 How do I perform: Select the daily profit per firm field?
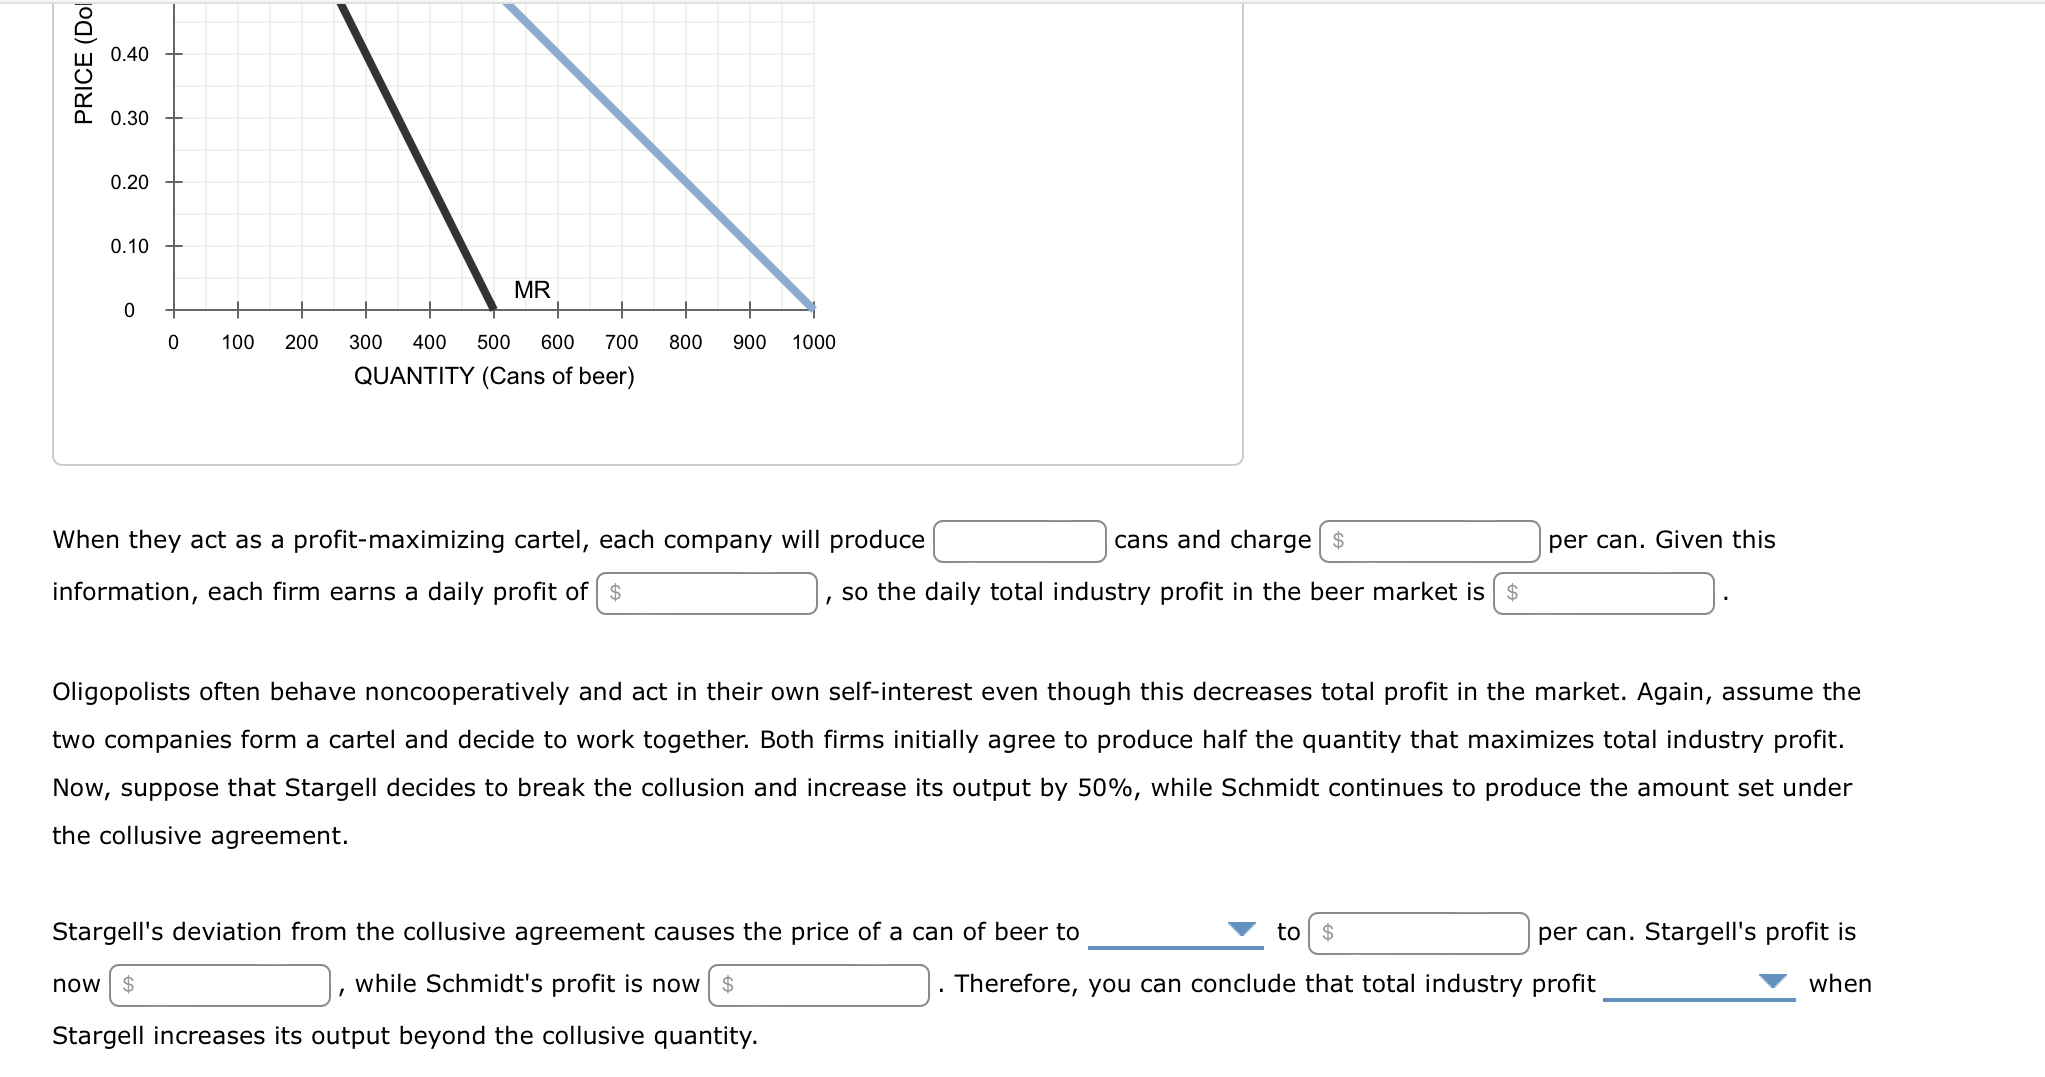coord(707,591)
